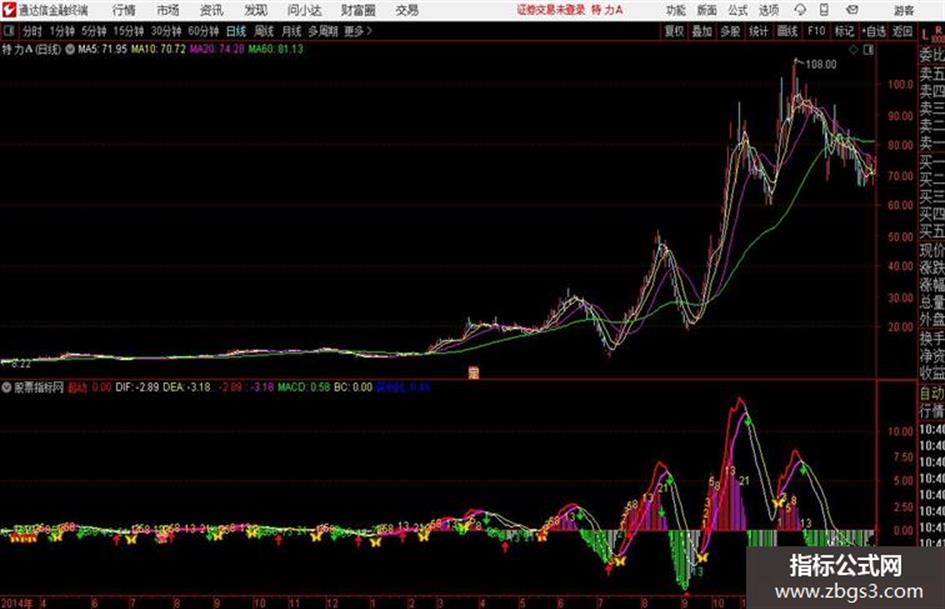Select the 月线 monthly period
This screenshot has width=945, height=609.
292,31
